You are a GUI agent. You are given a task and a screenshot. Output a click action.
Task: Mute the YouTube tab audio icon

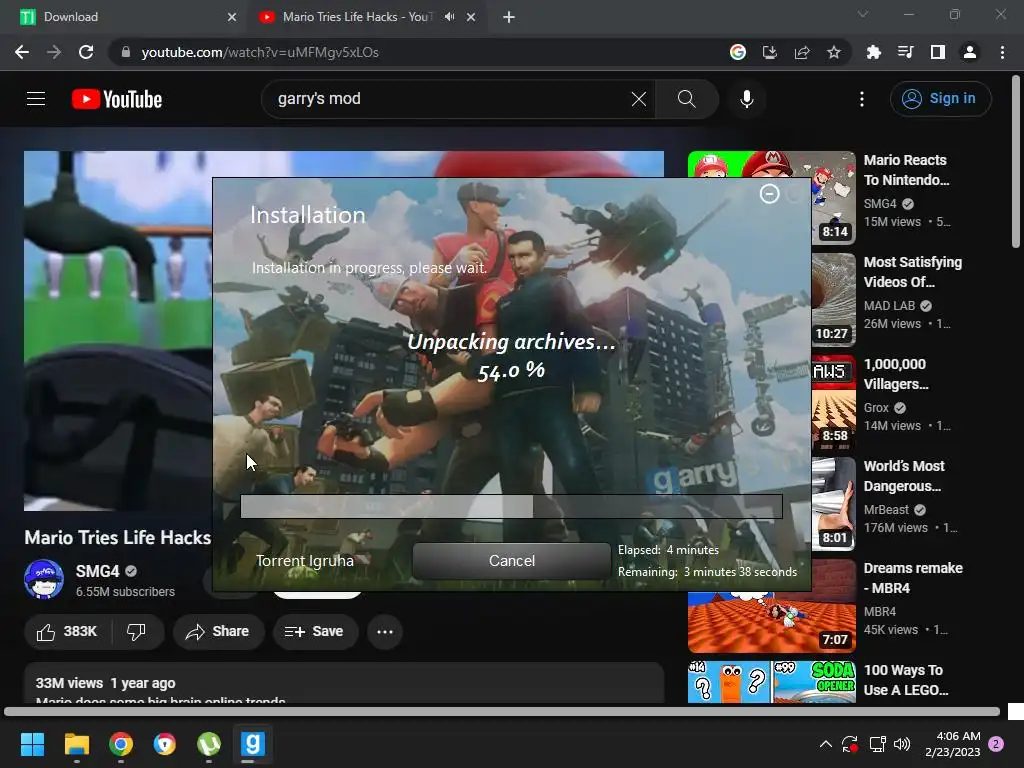point(449,17)
